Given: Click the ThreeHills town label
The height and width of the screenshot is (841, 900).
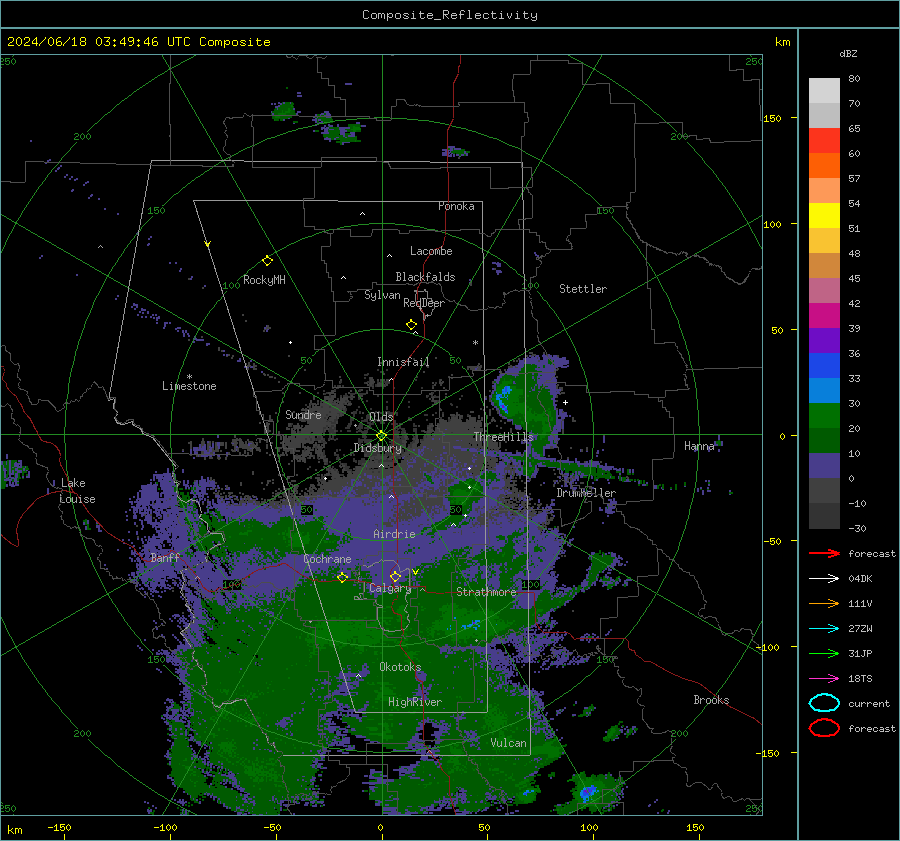Looking at the screenshot, I should (x=503, y=437).
